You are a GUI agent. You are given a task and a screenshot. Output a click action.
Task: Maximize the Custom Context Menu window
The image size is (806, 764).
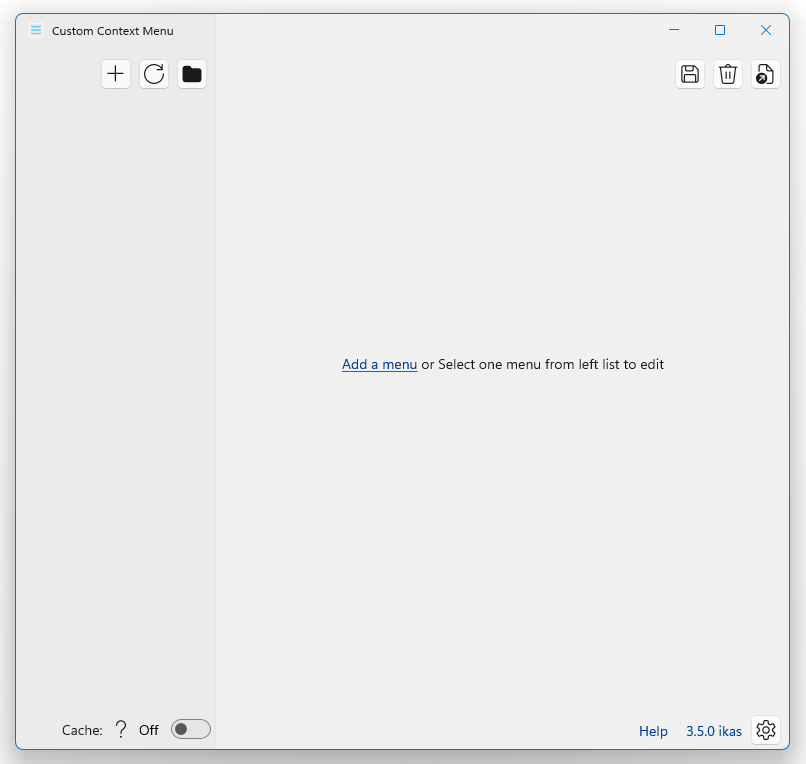720,30
